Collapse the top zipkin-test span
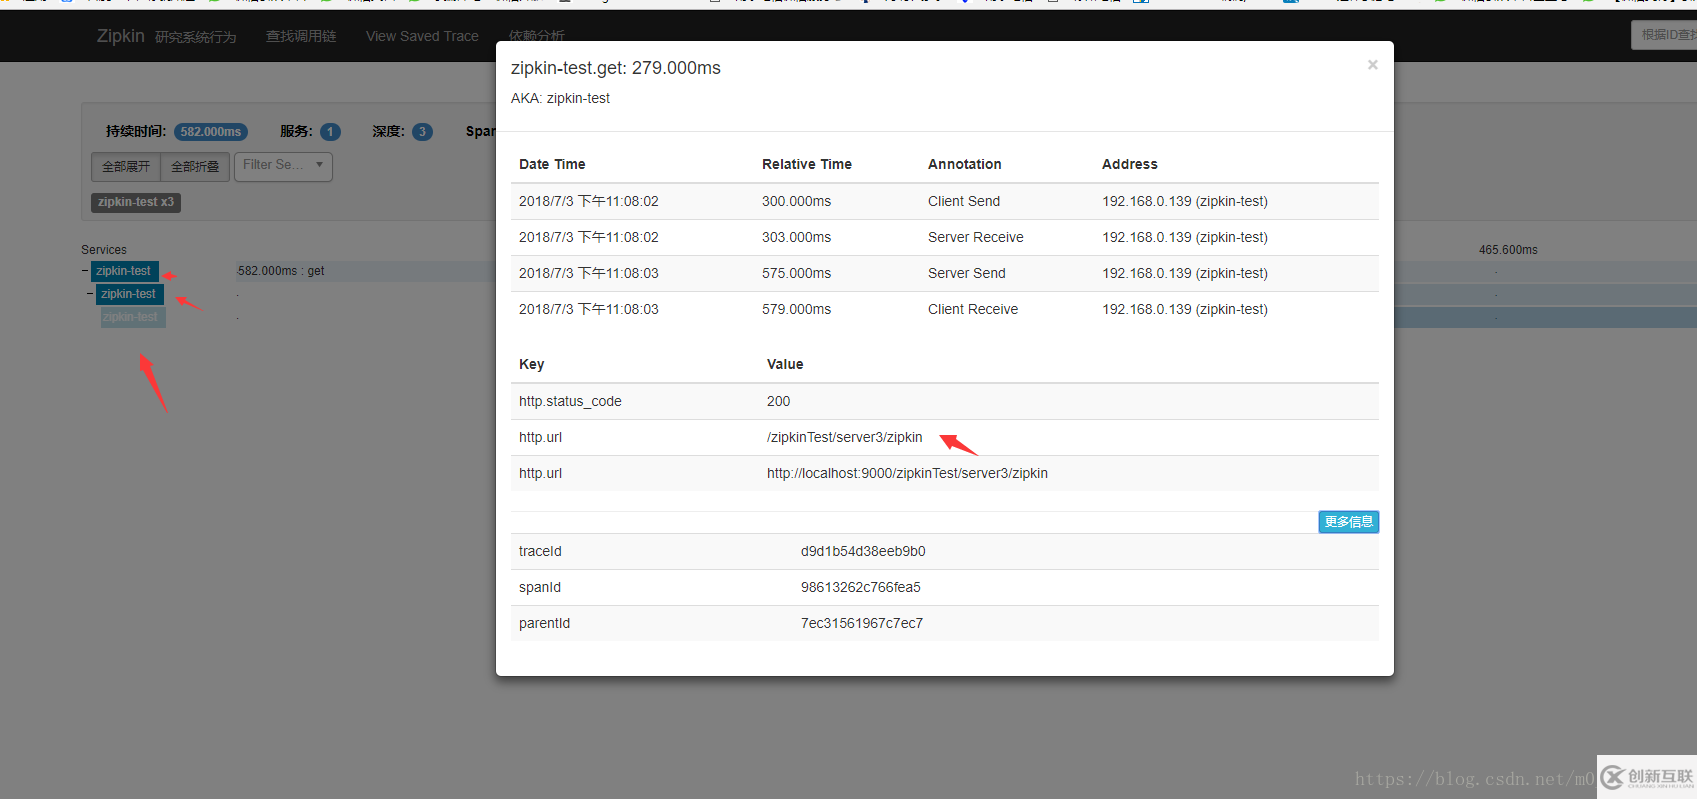 pos(85,271)
